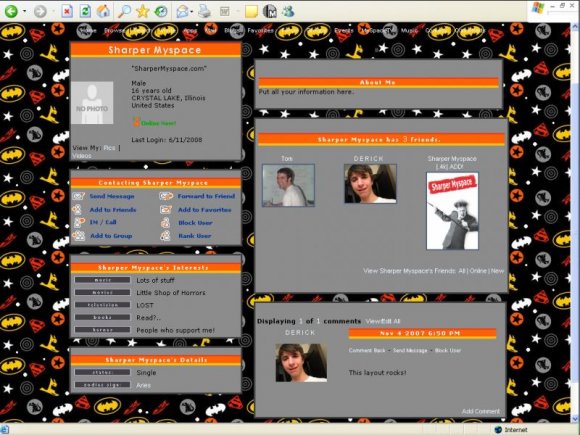Screen dimensions: 580x435
Task: Click the Add Comment link
Action: [x=480, y=411]
